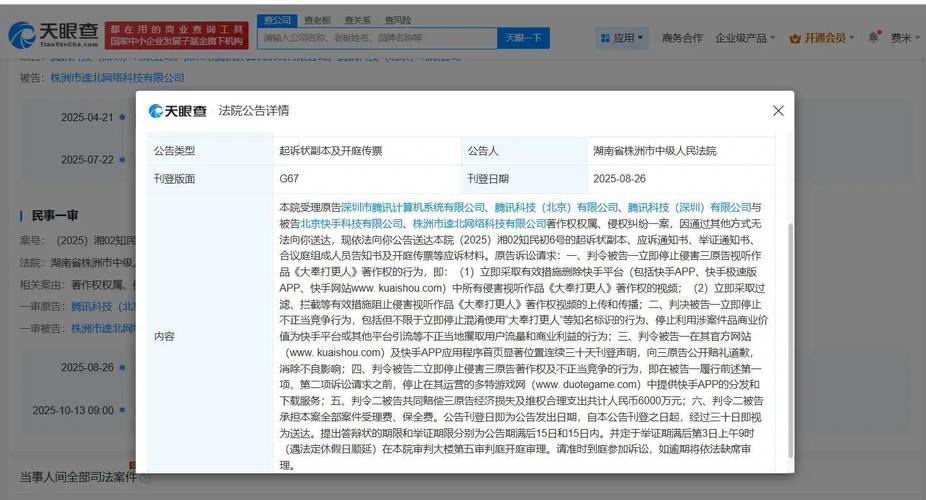Click the 开通会员 crown icon
Viewport: 926px width, 500px height.
tap(795, 38)
